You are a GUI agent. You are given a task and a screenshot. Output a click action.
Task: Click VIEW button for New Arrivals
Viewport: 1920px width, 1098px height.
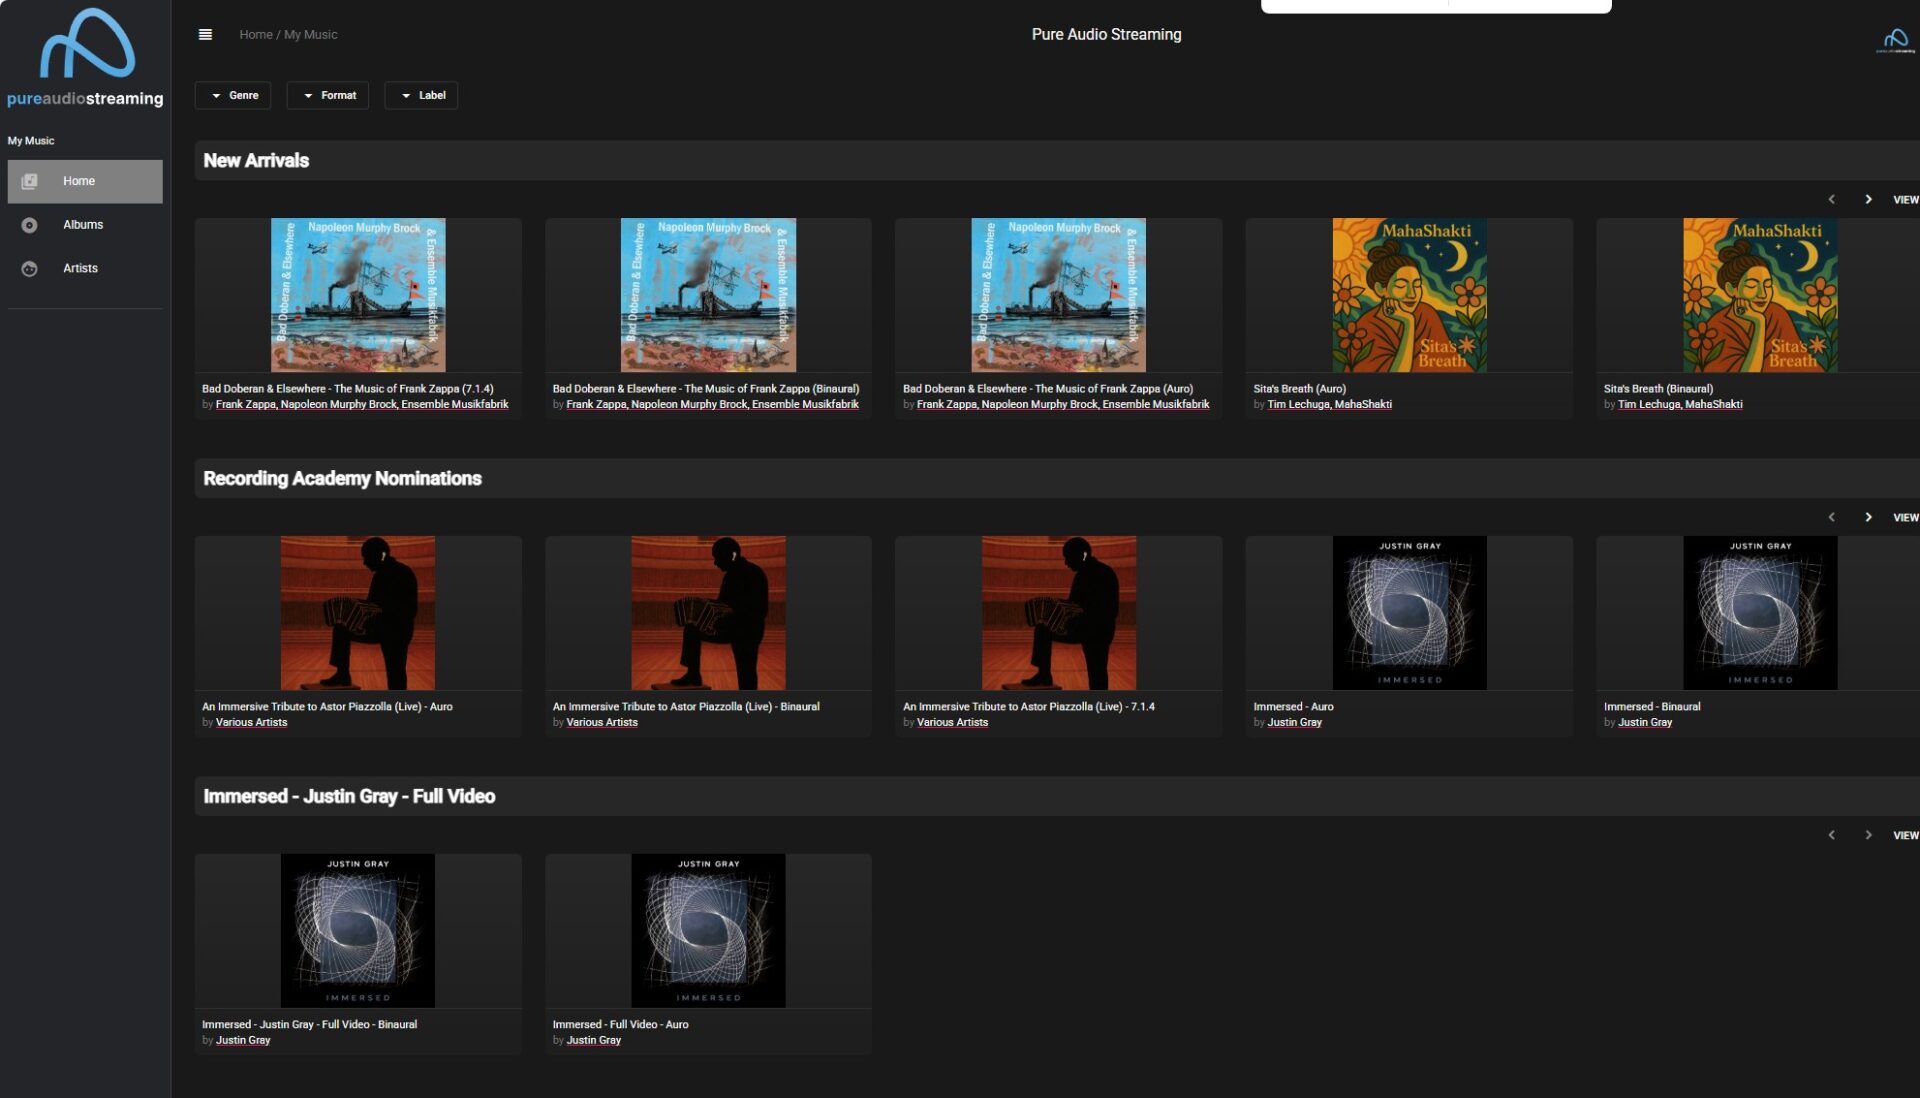[x=1905, y=200]
